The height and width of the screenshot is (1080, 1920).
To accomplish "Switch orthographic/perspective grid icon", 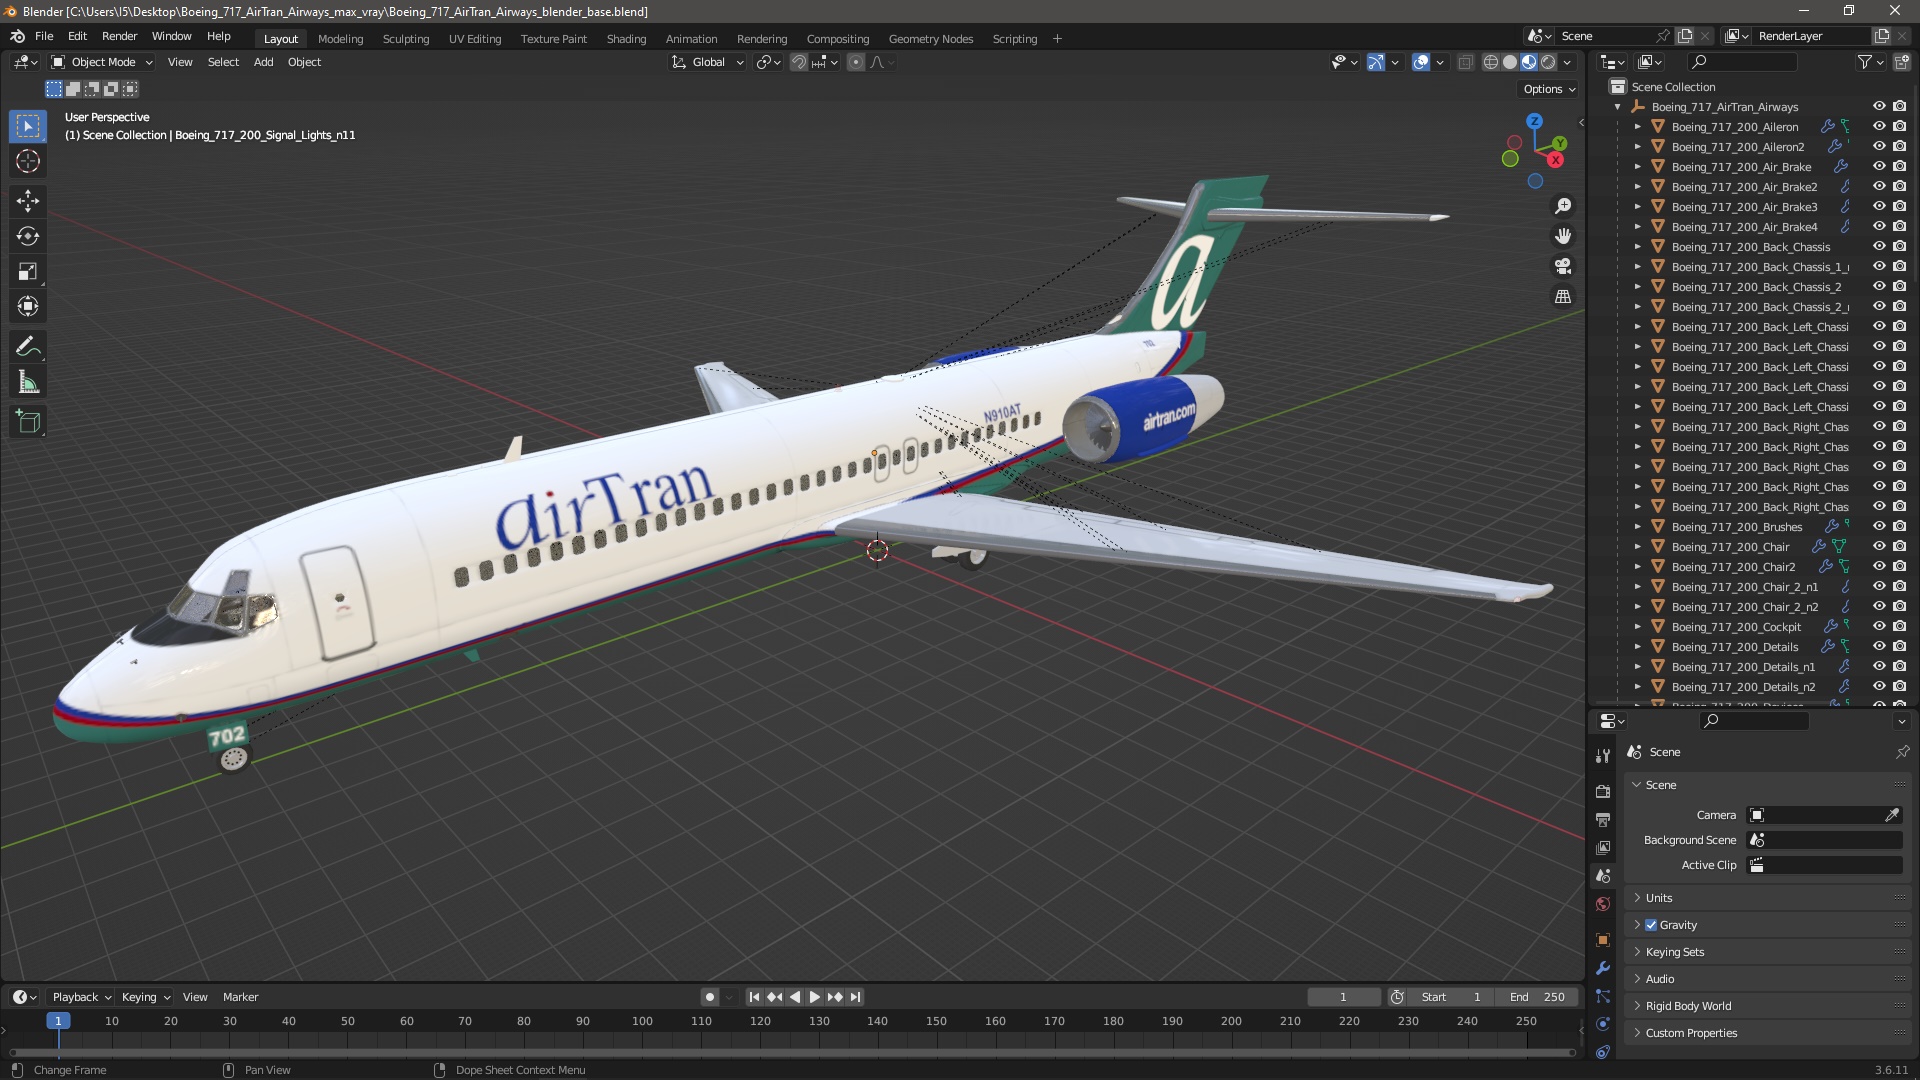I will 1562,297.
